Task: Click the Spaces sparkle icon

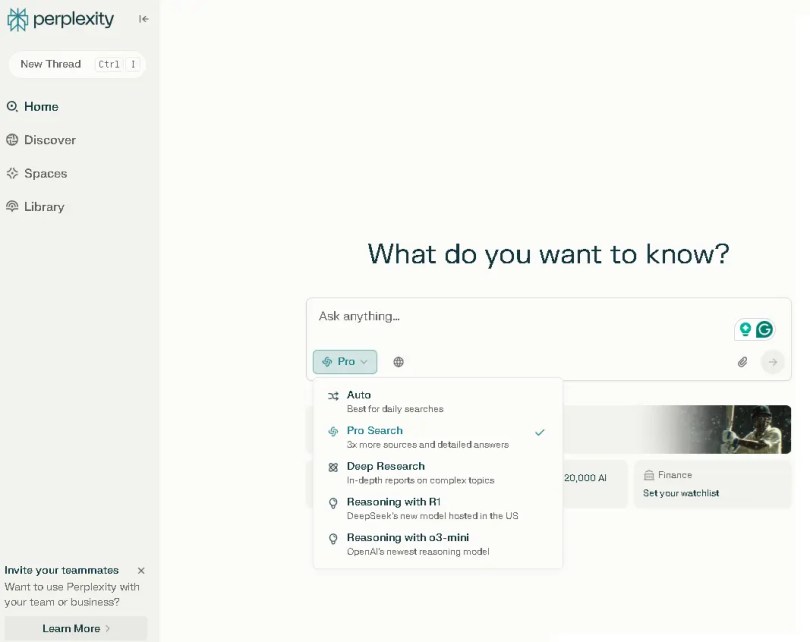Action: (12, 174)
